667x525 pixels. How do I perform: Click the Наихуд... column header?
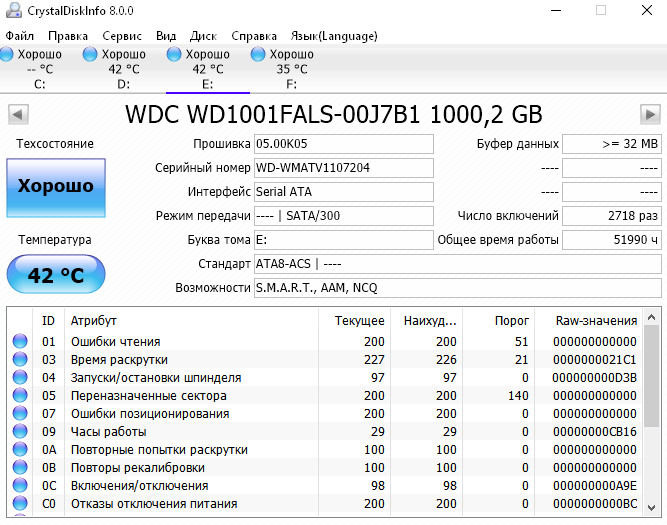[427, 320]
